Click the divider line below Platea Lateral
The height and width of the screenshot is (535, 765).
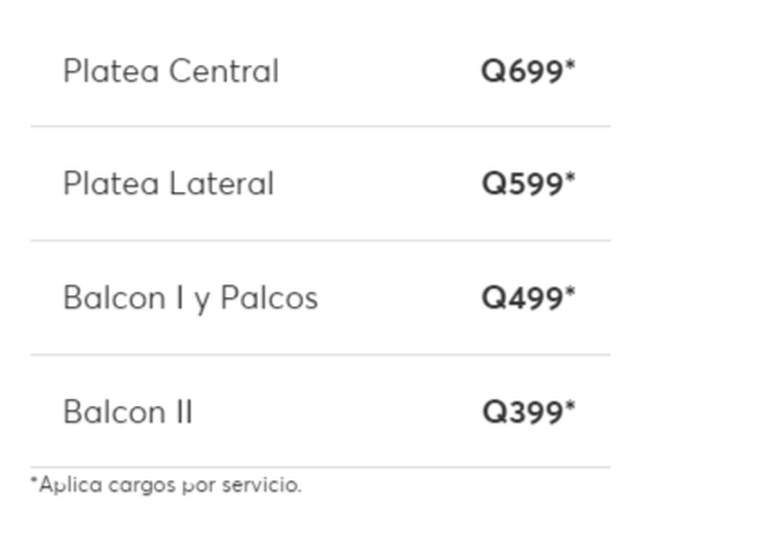point(321,240)
